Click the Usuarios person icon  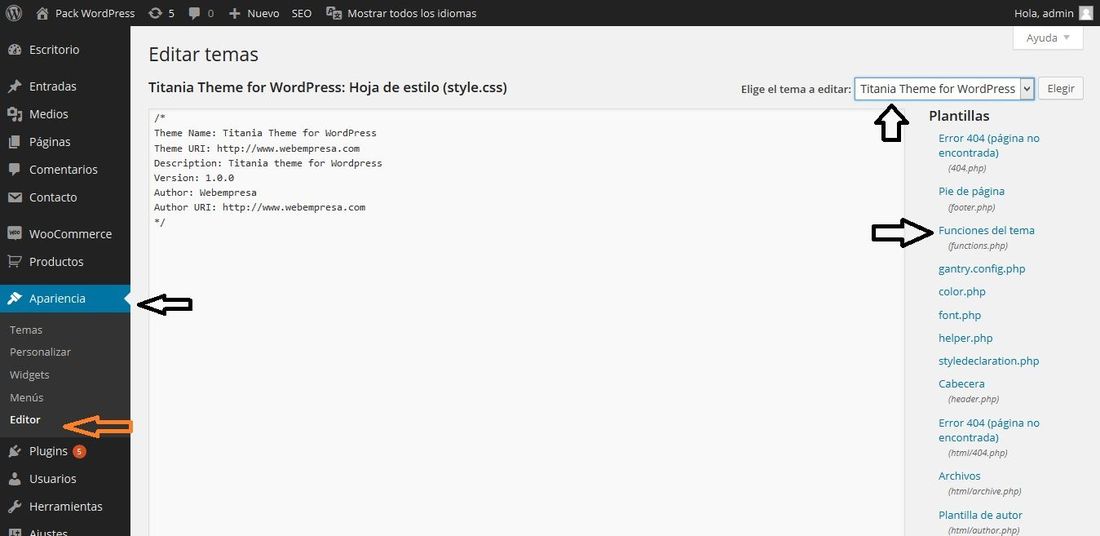[x=15, y=478]
